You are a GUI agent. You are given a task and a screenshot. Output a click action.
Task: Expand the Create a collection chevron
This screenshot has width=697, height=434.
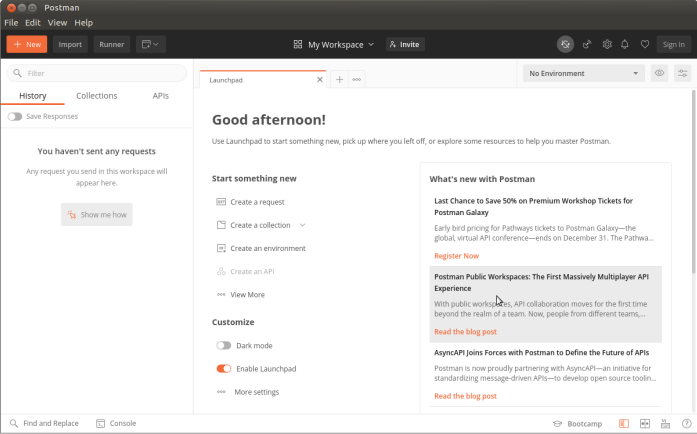click(x=302, y=226)
